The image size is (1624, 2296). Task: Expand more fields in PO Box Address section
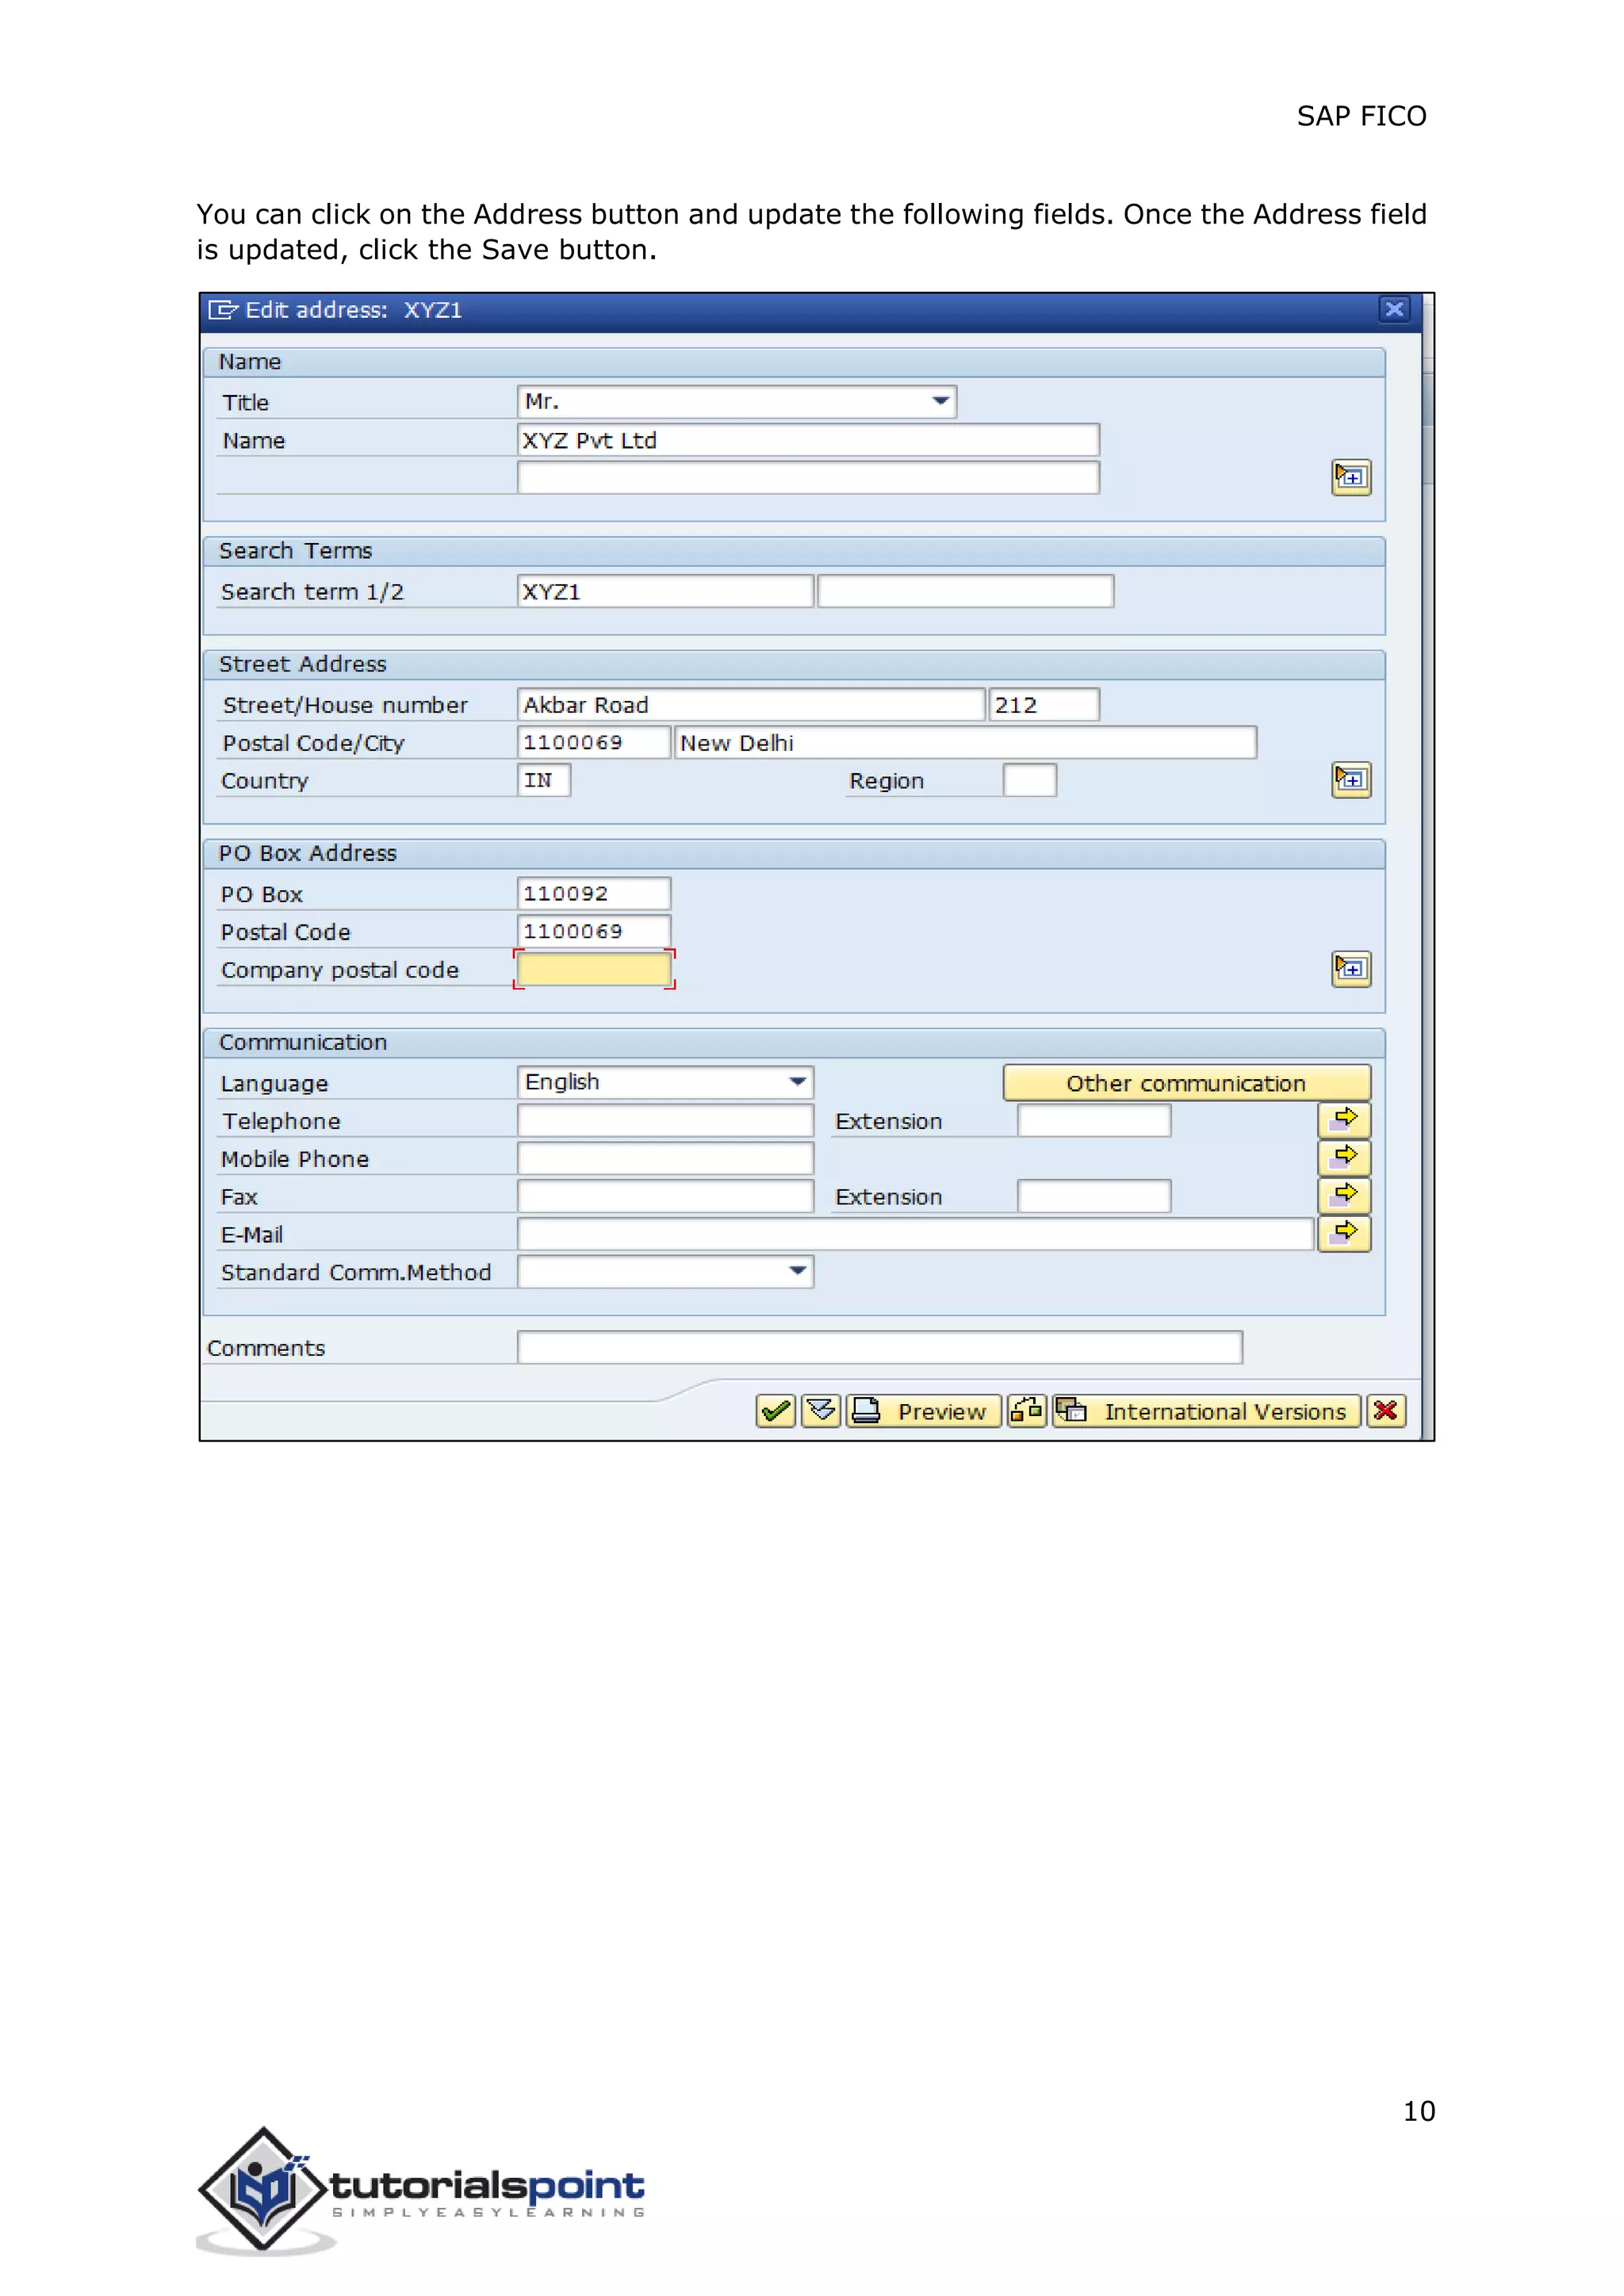1351,969
